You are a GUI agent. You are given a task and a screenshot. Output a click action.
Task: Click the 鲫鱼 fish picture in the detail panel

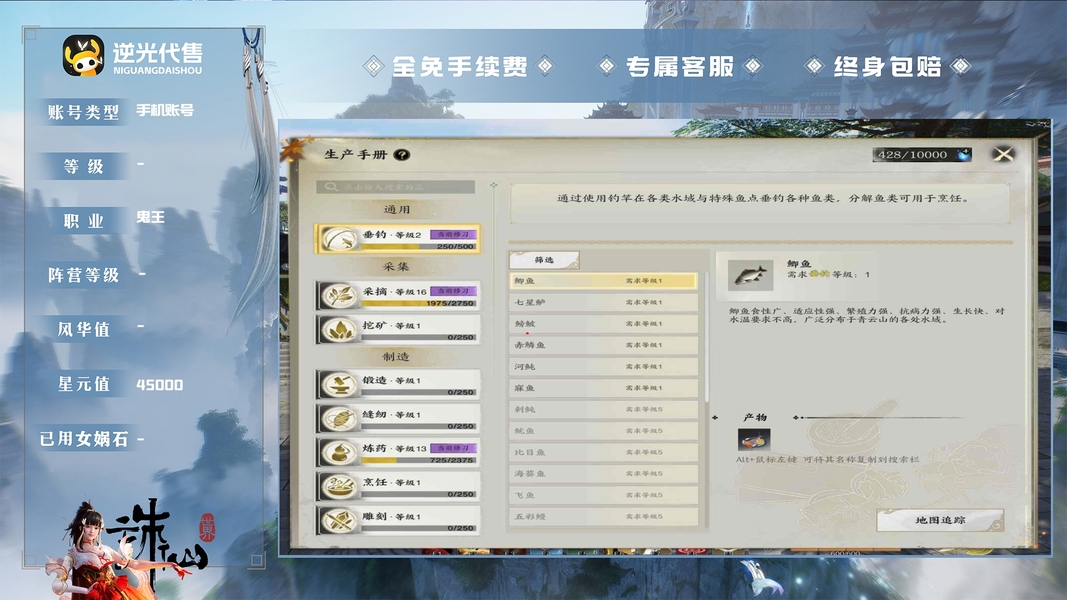750,275
